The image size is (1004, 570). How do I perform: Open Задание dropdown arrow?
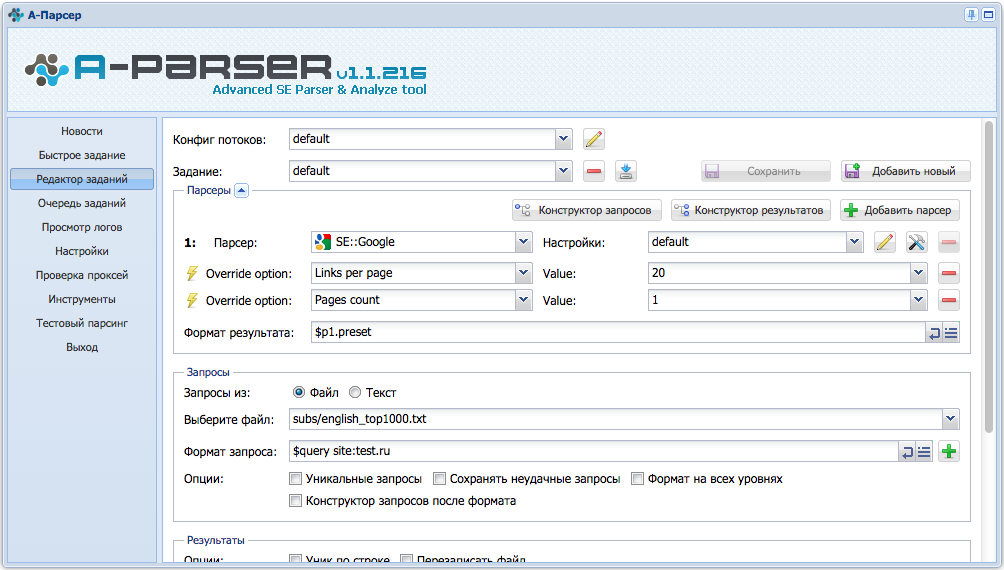563,171
